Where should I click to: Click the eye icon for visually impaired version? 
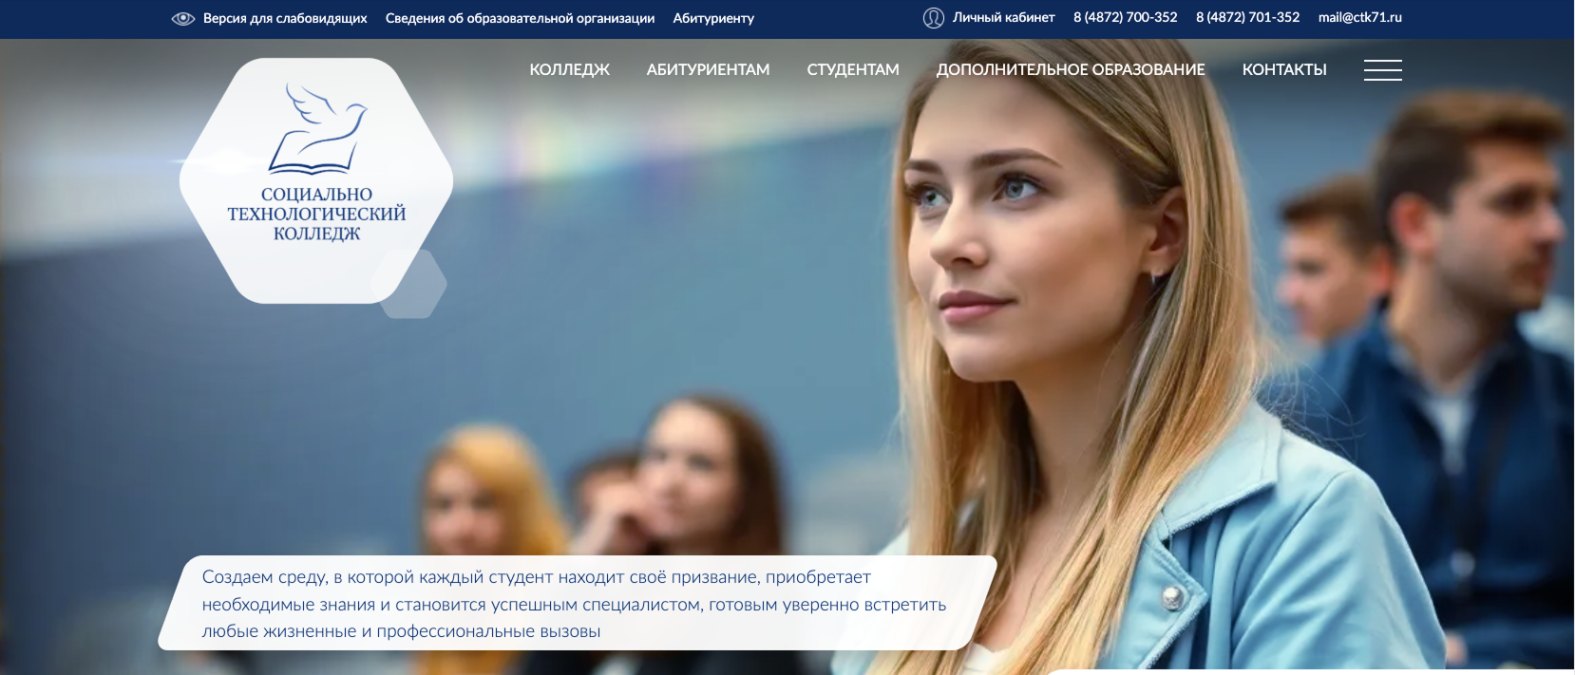click(183, 18)
